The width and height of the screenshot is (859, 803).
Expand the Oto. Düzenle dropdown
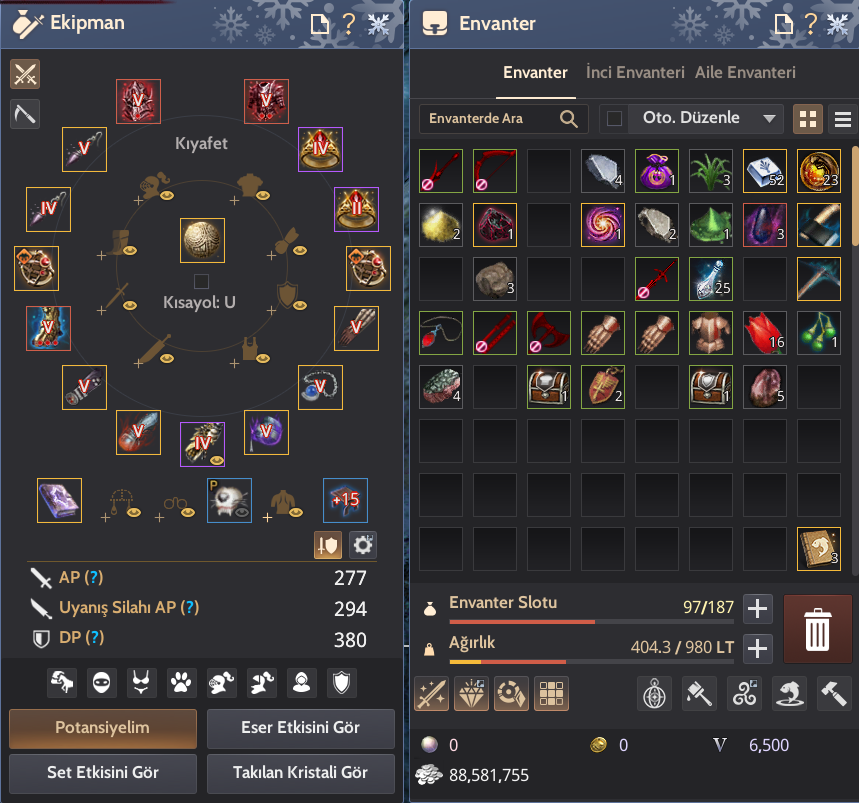[769, 119]
